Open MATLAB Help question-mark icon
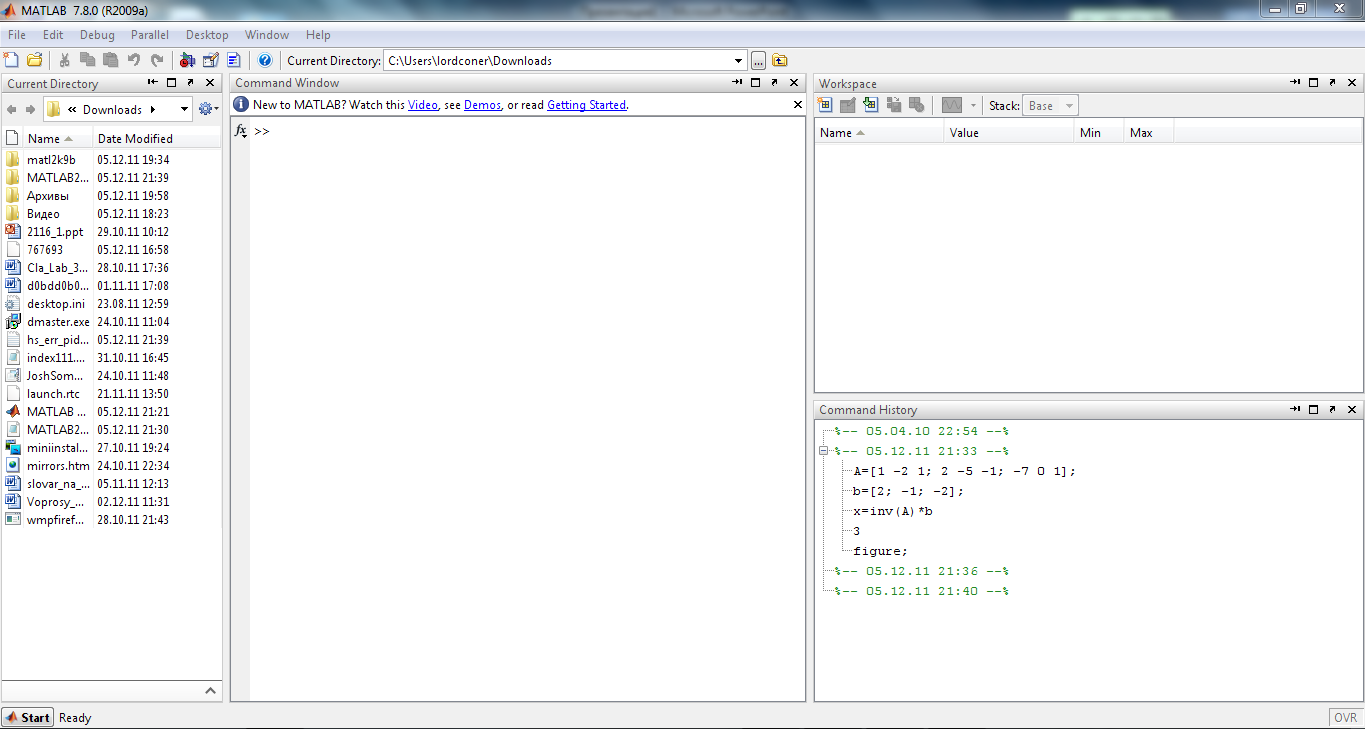This screenshot has width=1365, height=729. click(x=265, y=60)
